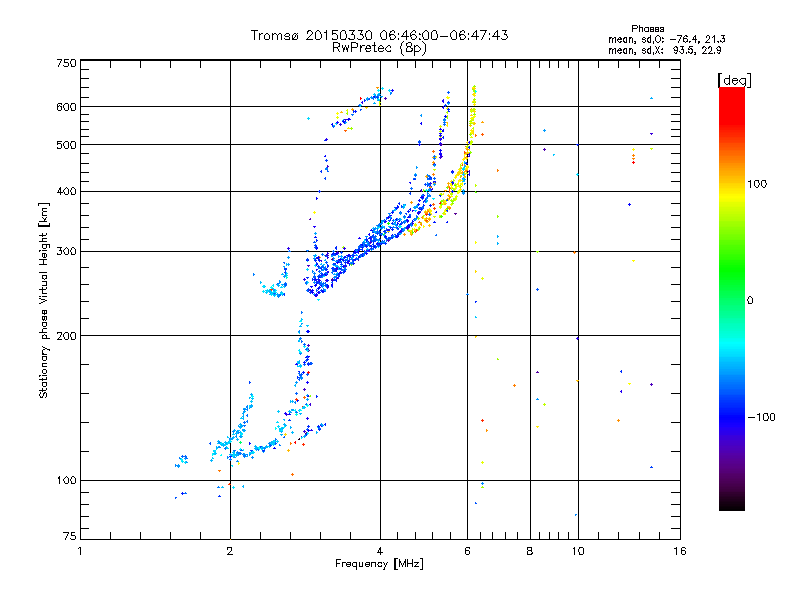Image resolution: width=800 pixels, height=600 pixels.
Task: Click the x-axis '6' tick label
Action: (x=467, y=551)
